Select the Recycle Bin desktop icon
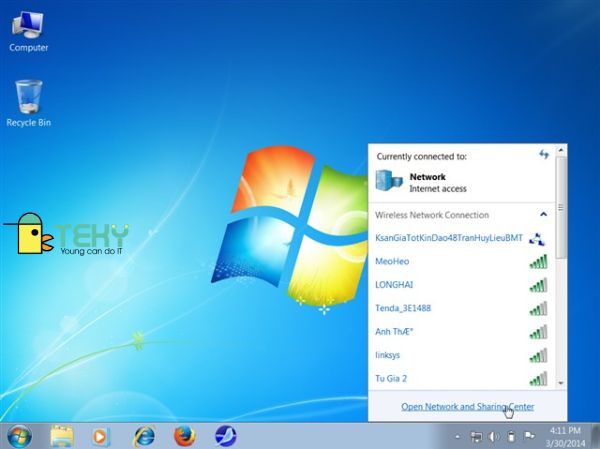 pos(28,103)
